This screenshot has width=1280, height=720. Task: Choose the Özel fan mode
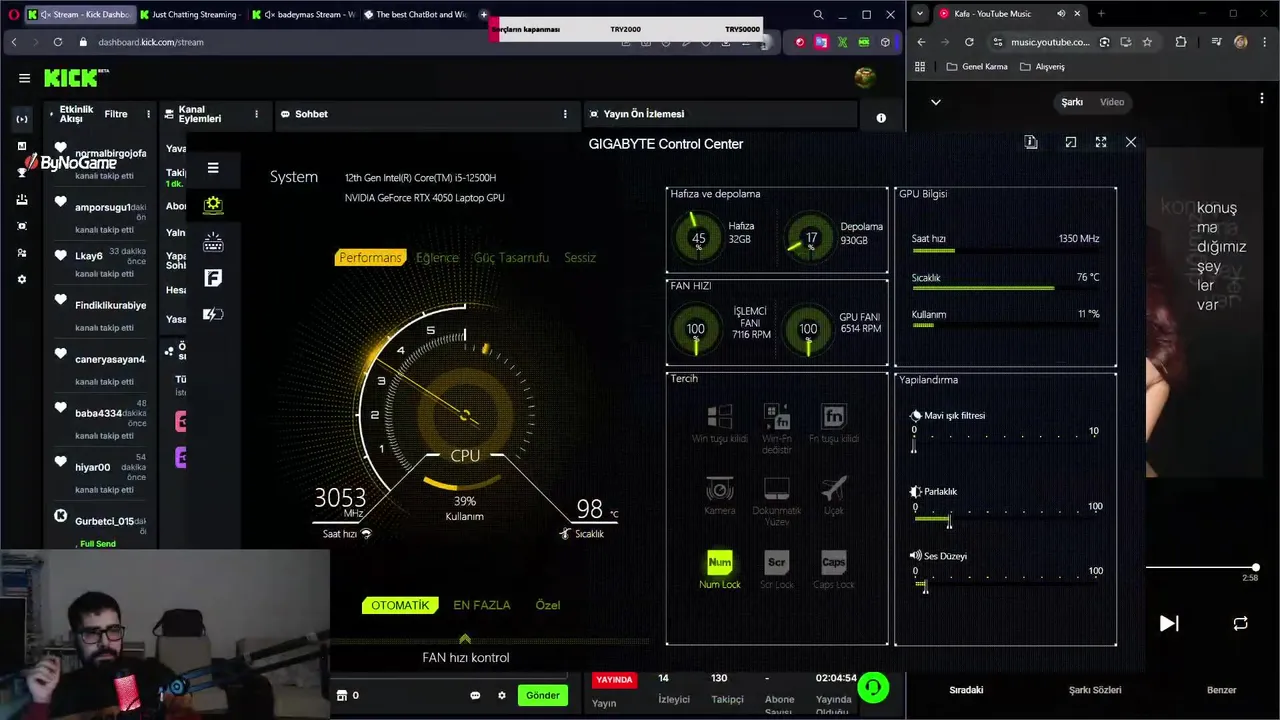click(x=547, y=605)
